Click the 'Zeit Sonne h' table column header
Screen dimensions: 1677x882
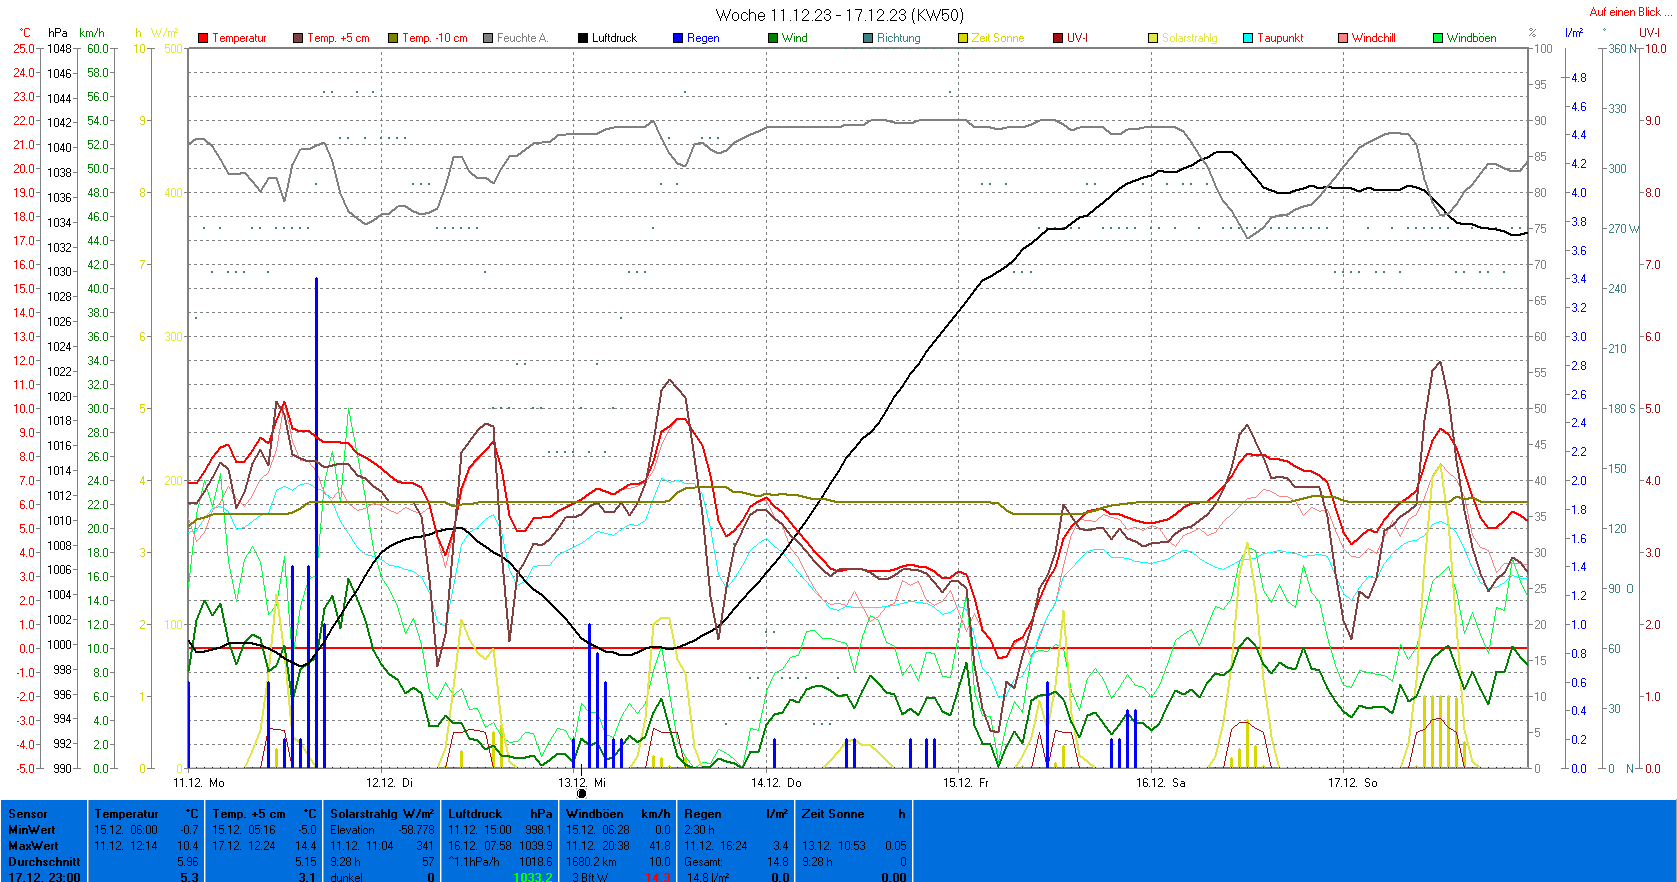[x=854, y=814]
